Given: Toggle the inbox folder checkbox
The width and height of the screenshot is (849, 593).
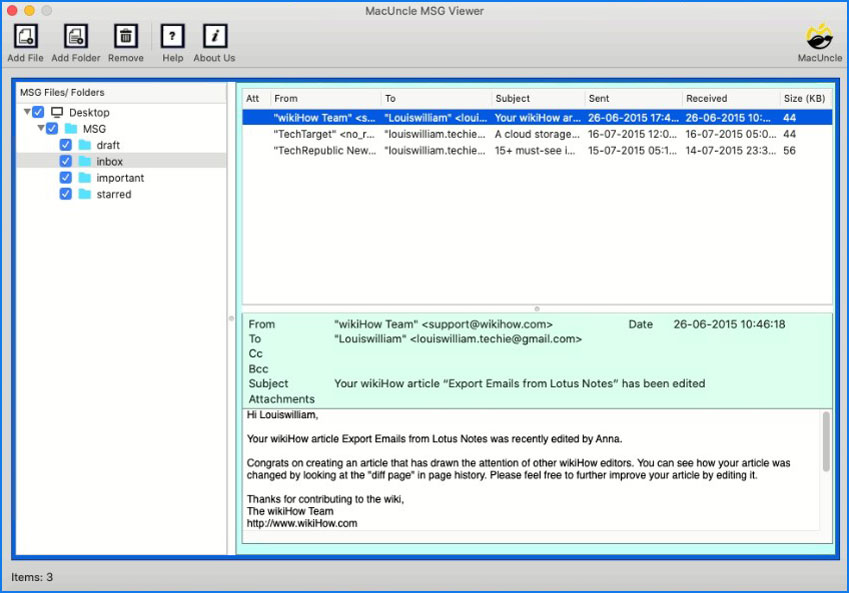Looking at the screenshot, I should [x=66, y=161].
